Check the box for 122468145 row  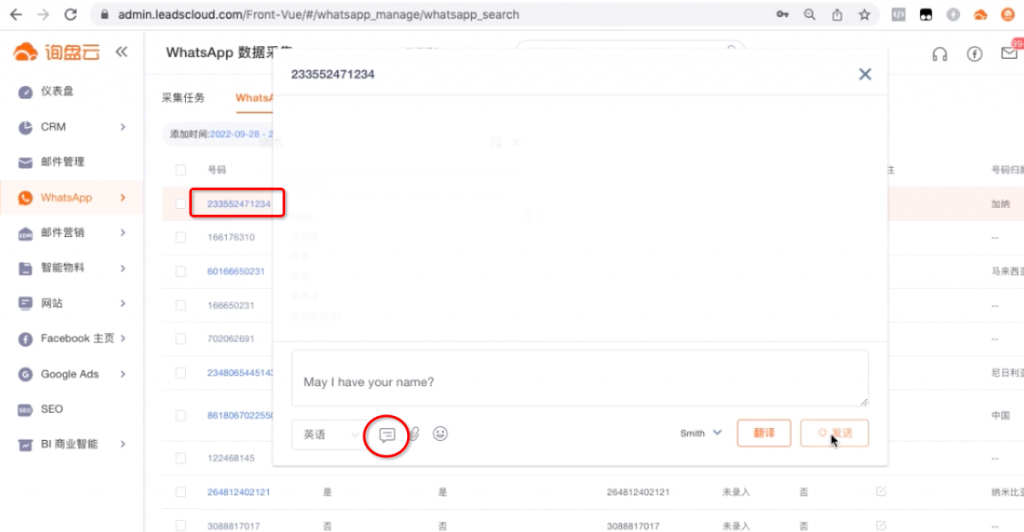181,458
